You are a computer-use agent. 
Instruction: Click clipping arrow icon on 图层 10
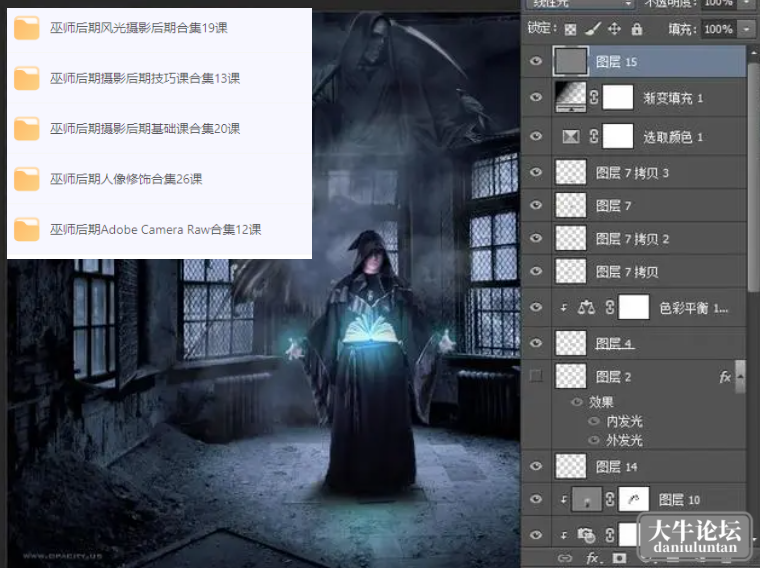pos(564,499)
